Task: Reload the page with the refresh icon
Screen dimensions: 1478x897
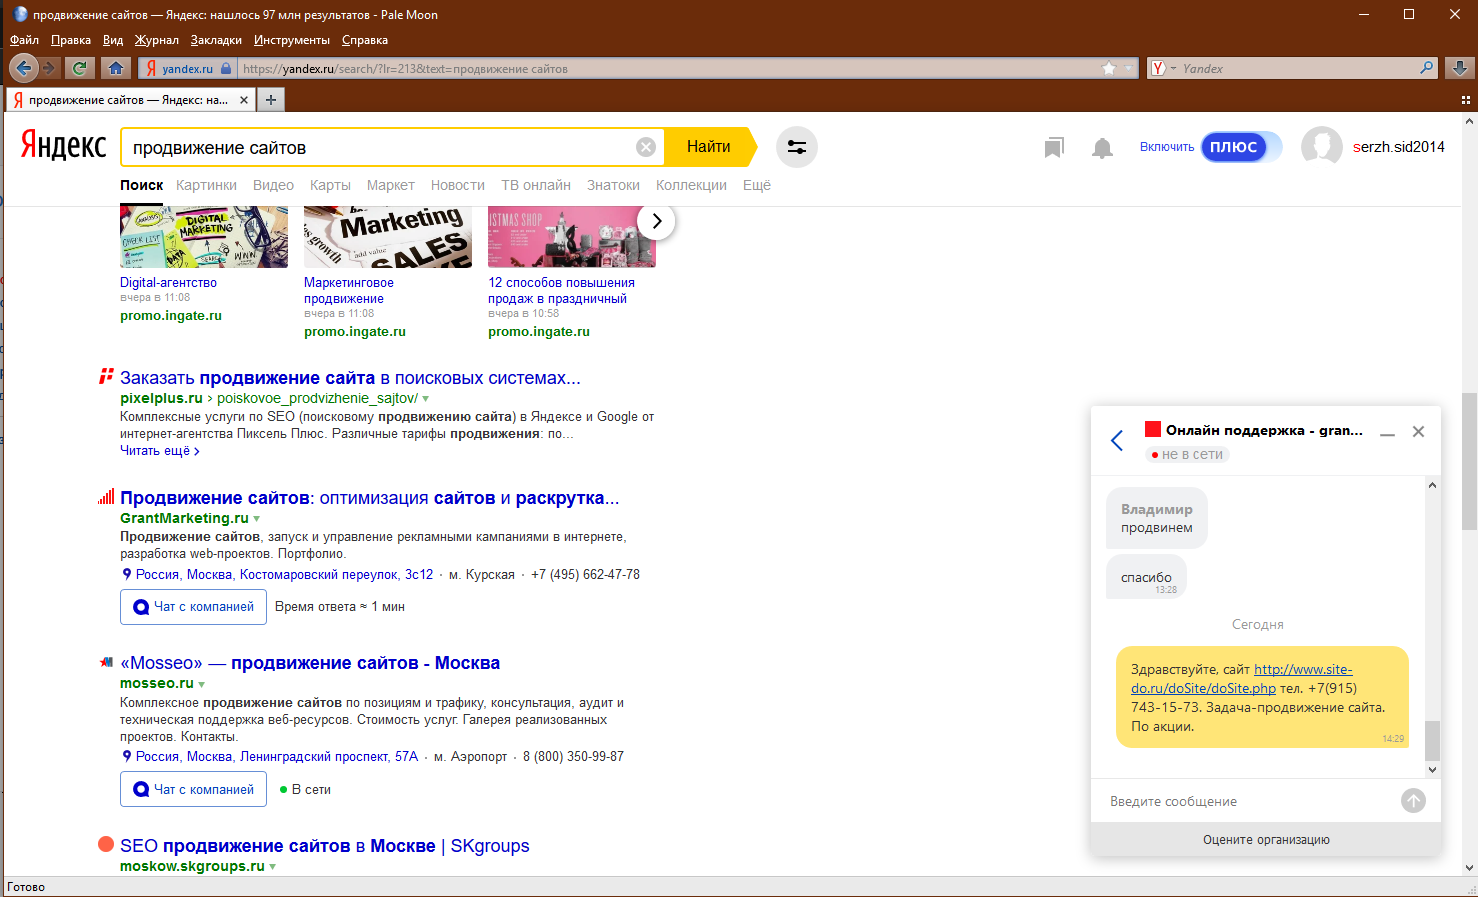Action: coord(79,68)
